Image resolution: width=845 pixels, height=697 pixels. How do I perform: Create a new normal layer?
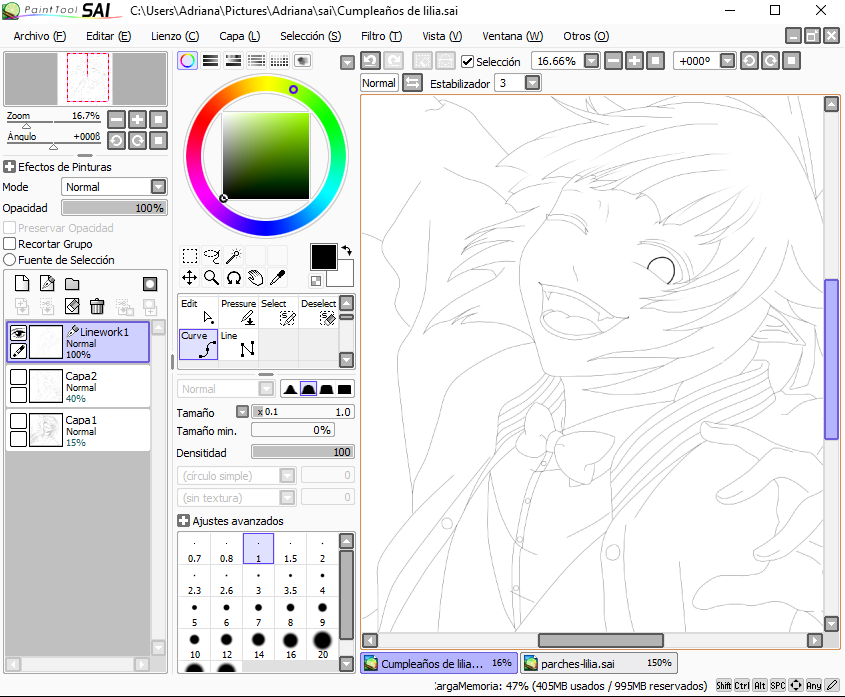(22, 284)
